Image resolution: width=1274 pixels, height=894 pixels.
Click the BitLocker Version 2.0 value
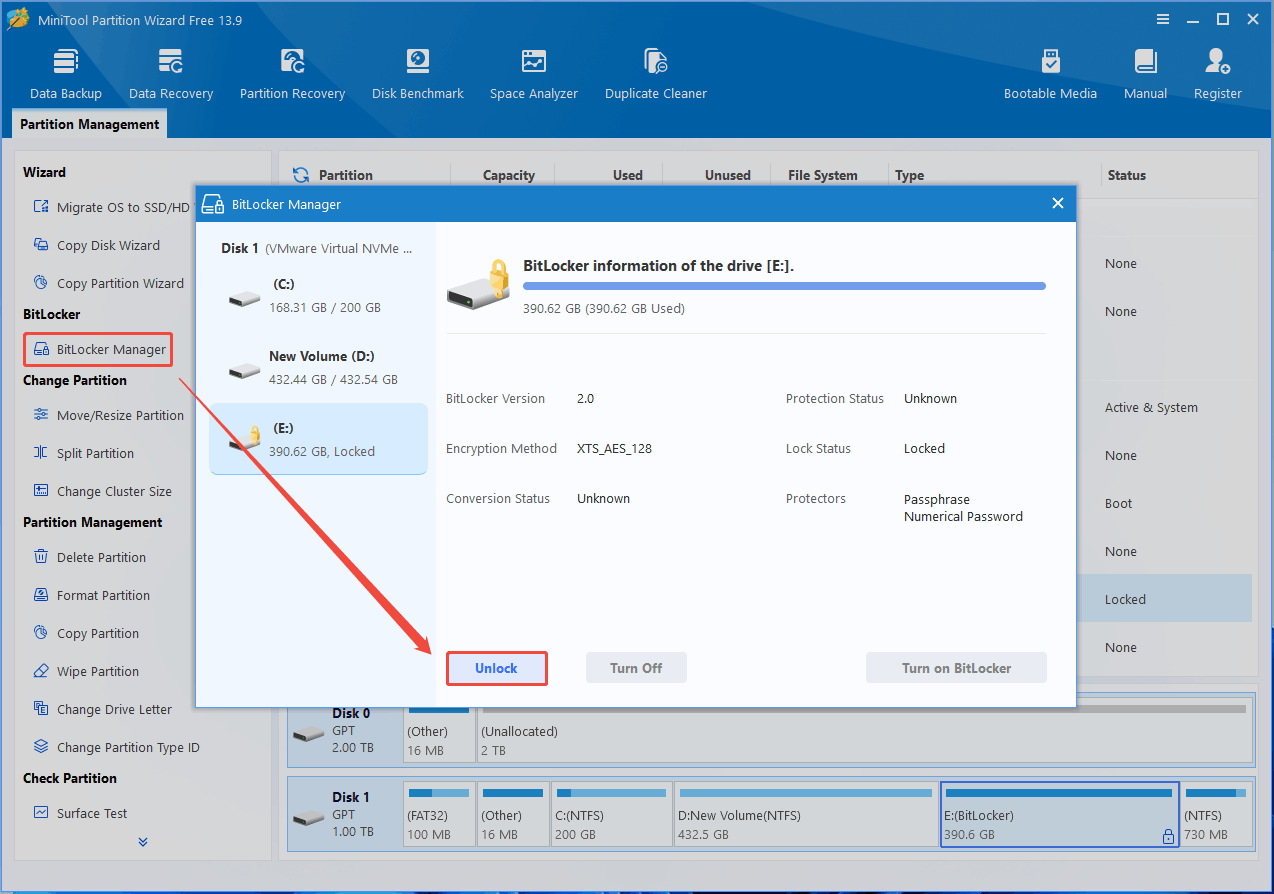click(x=585, y=398)
